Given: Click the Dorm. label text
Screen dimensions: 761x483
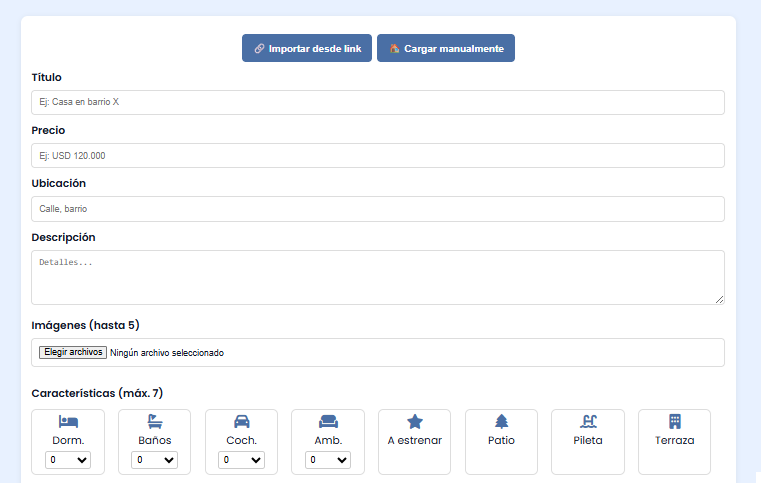Looking at the screenshot, I should point(68,440).
